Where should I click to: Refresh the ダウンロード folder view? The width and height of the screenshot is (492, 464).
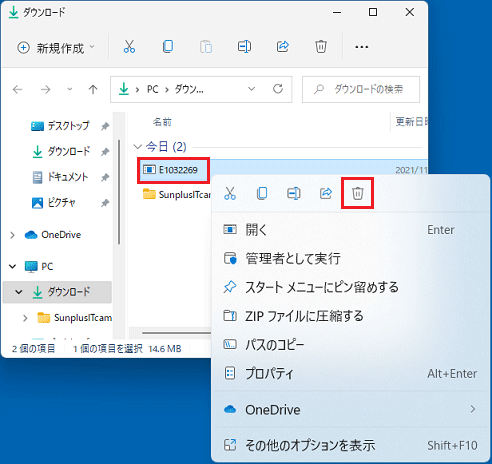(x=278, y=89)
